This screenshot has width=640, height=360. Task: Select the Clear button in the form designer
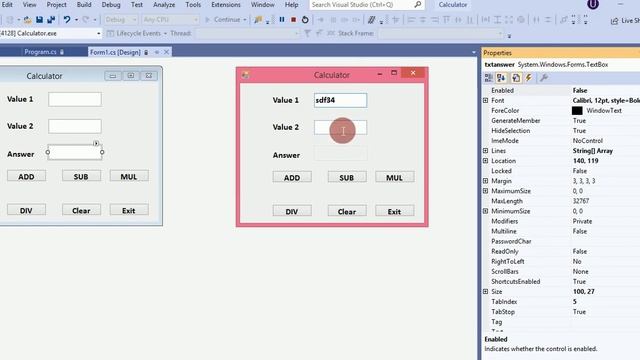tap(81, 210)
